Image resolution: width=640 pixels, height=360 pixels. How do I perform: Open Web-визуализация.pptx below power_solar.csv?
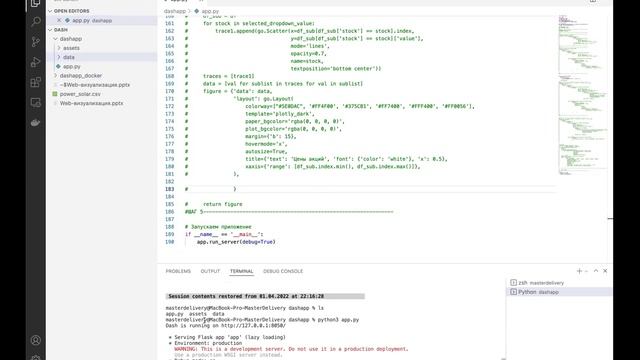point(91,103)
